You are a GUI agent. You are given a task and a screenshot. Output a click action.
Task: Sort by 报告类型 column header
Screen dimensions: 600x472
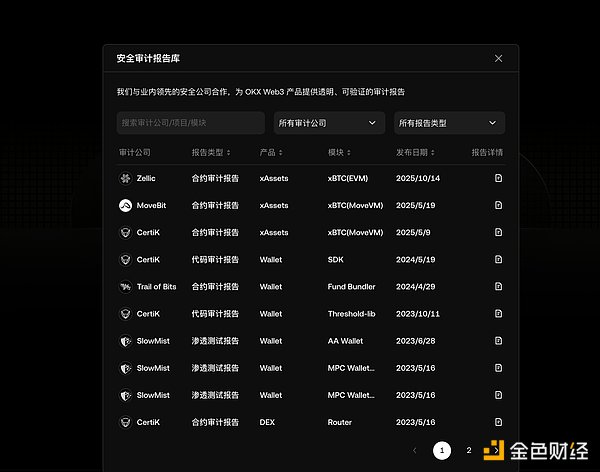click(211, 153)
